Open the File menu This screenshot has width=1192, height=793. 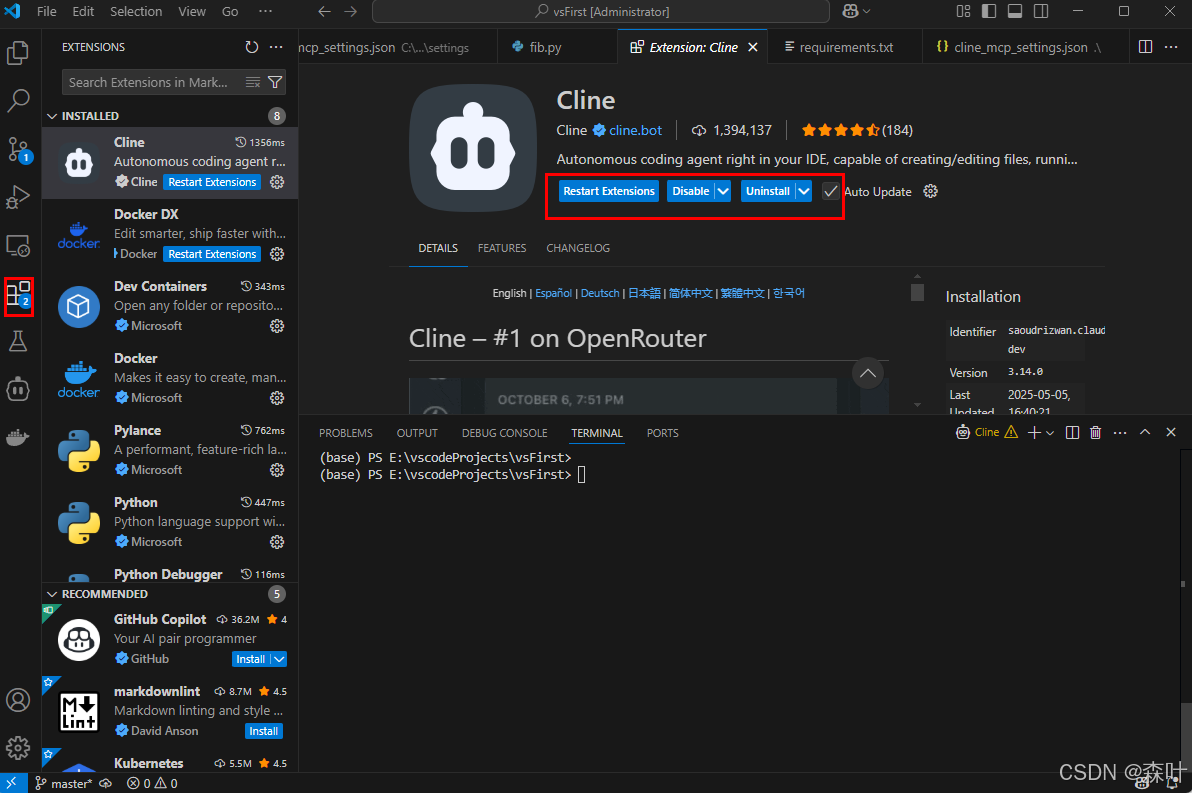coord(47,11)
